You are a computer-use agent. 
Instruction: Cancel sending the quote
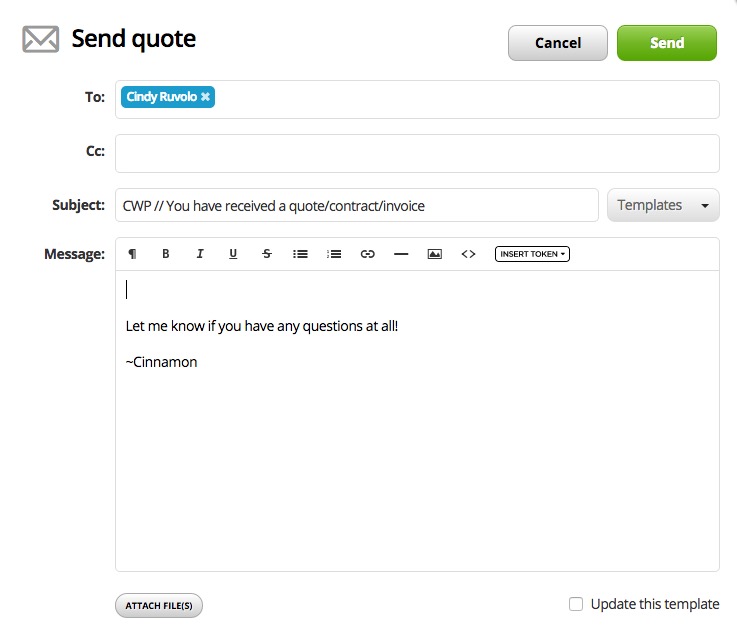point(557,43)
